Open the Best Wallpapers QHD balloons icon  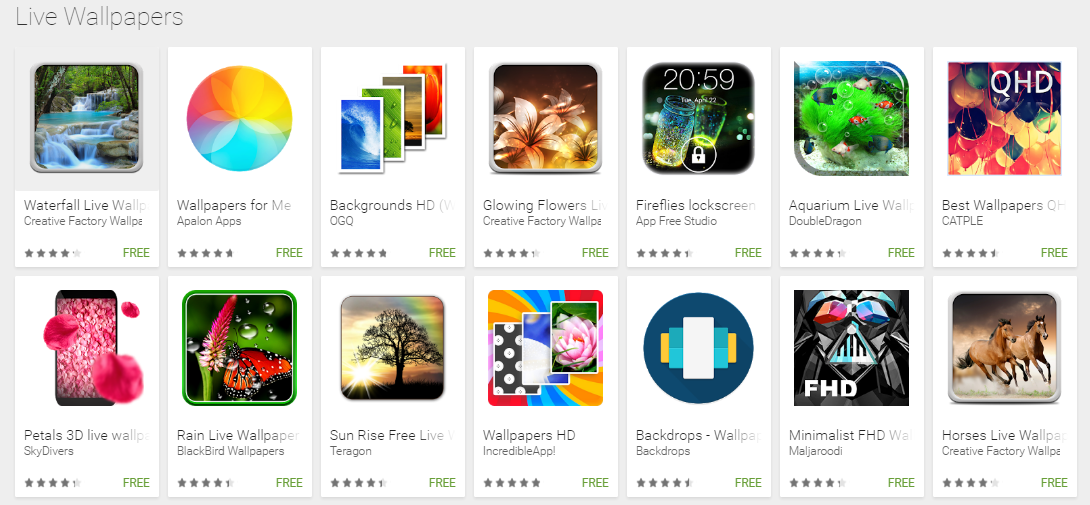tap(1004, 118)
